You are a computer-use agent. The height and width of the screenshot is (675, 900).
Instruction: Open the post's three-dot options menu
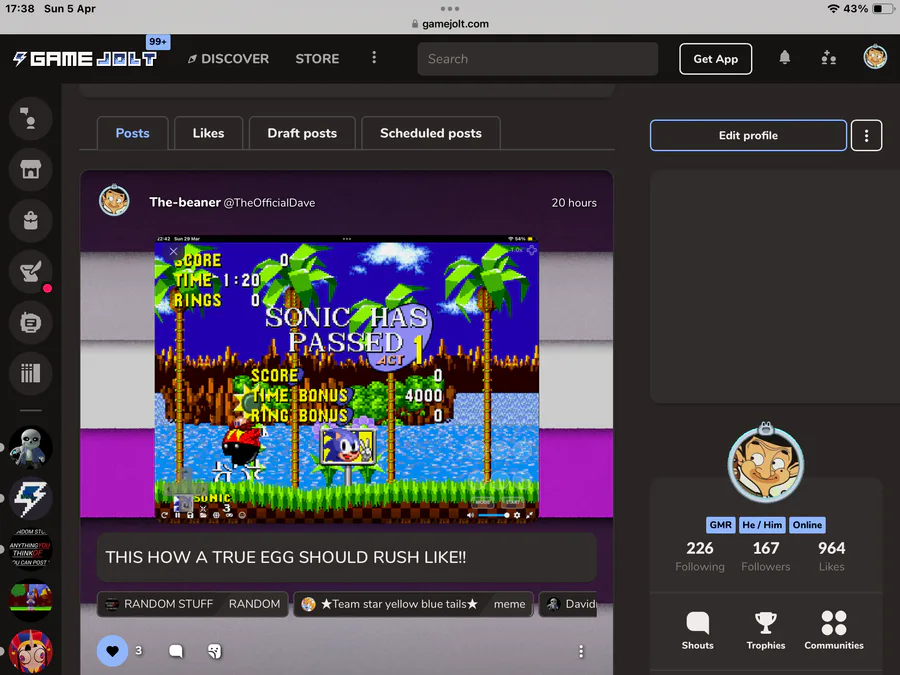pos(581,651)
